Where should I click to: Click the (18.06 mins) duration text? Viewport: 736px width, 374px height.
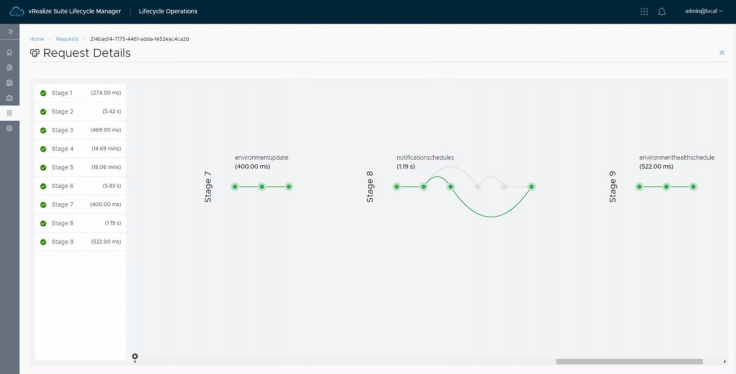click(106, 168)
